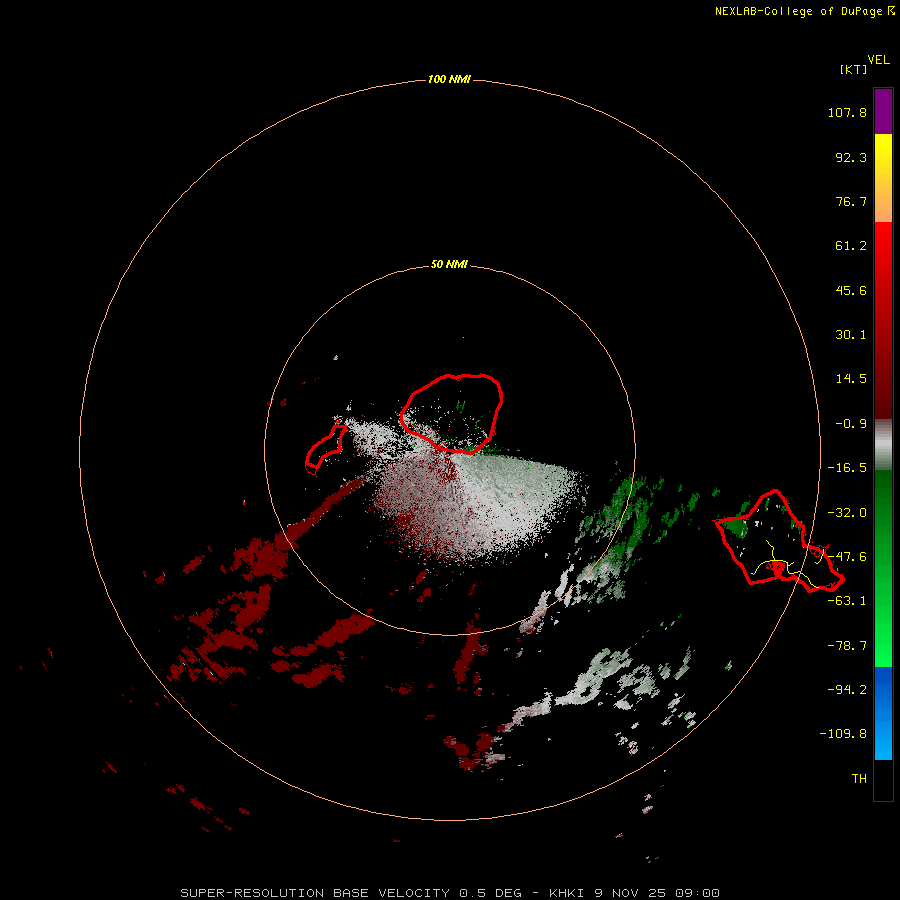Click the large red island outline near center

pyautogui.click(x=451, y=414)
